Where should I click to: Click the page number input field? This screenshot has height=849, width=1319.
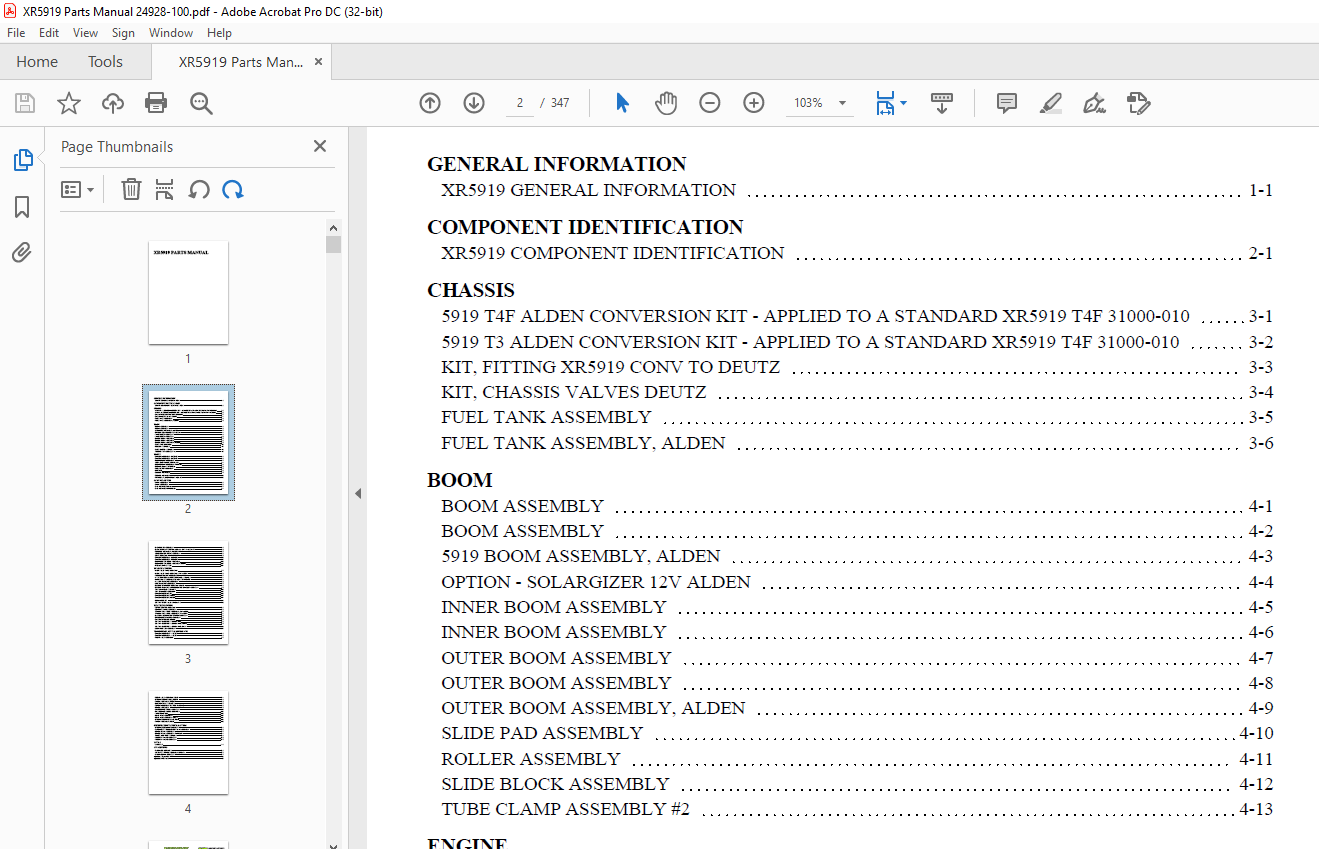520,103
